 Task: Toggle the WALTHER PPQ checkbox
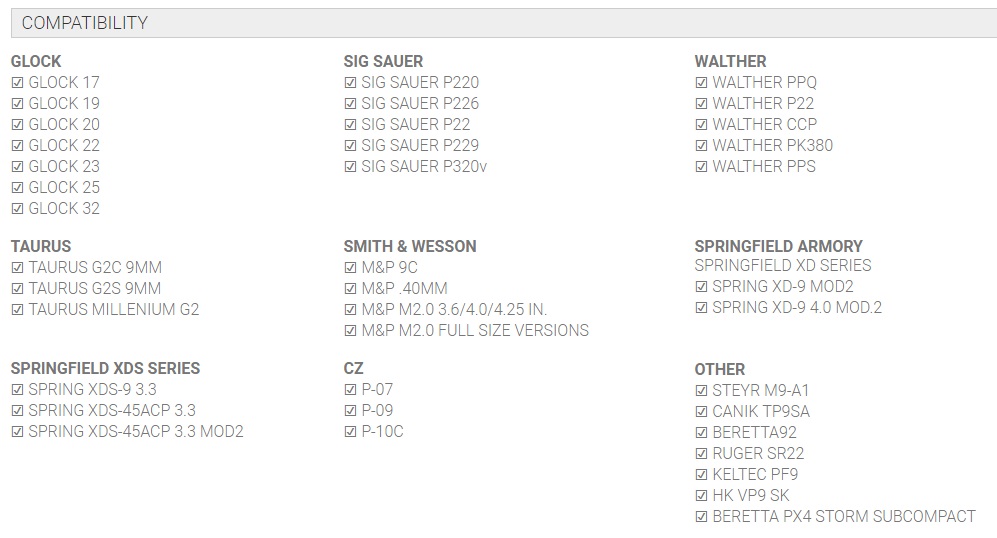click(701, 83)
